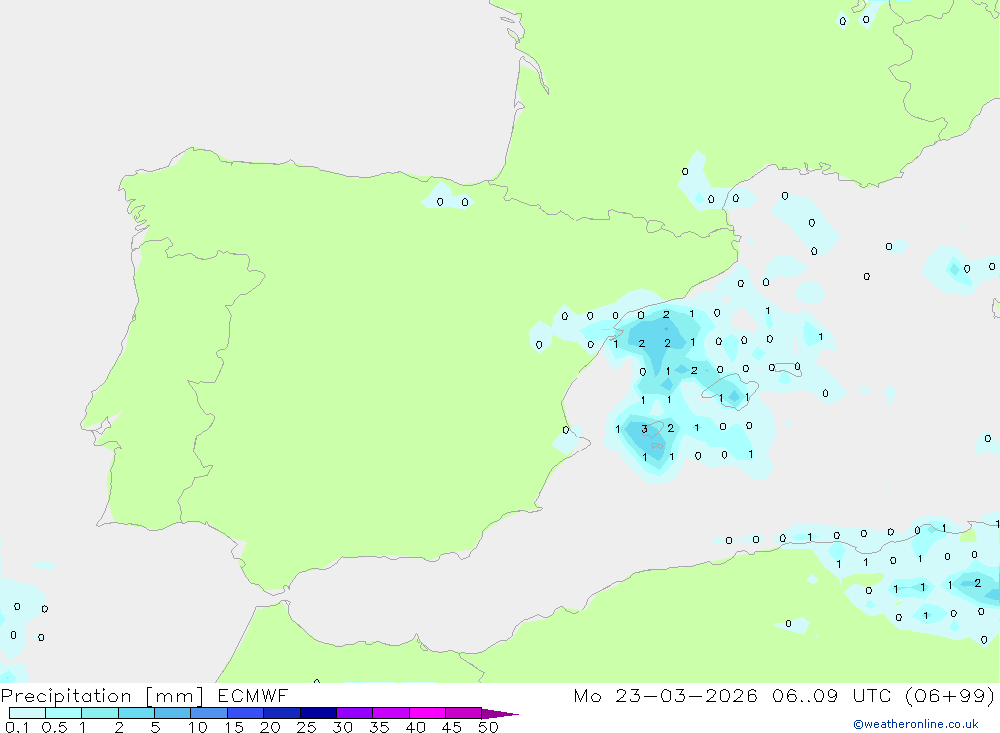
Task: Click the '[mm]' unit label
Action: (x=175, y=696)
